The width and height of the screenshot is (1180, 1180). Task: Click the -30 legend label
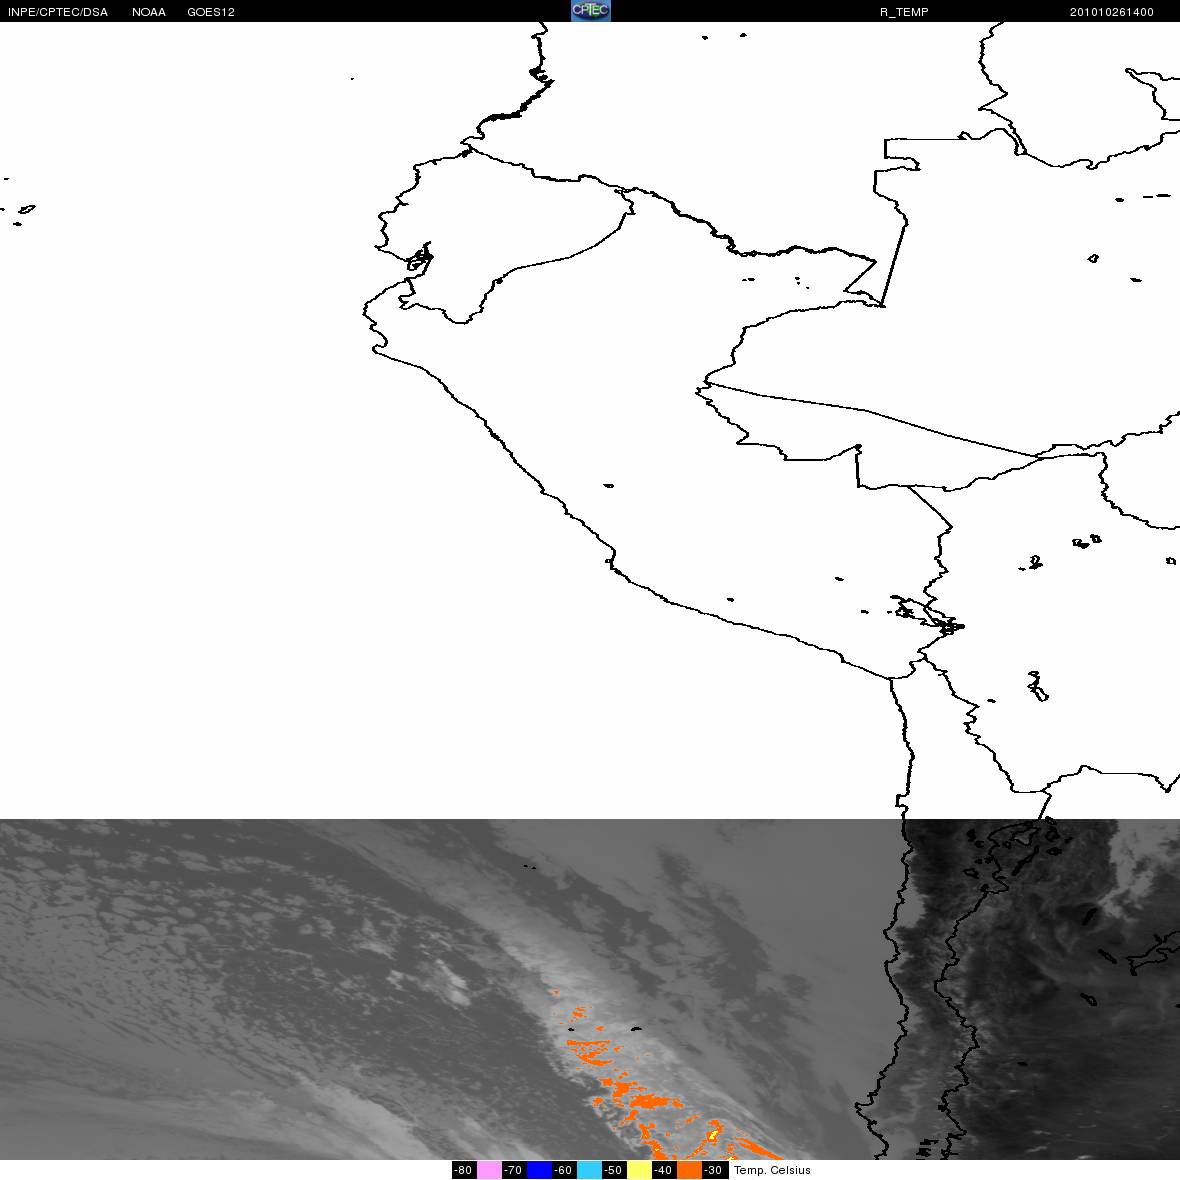point(715,1170)
